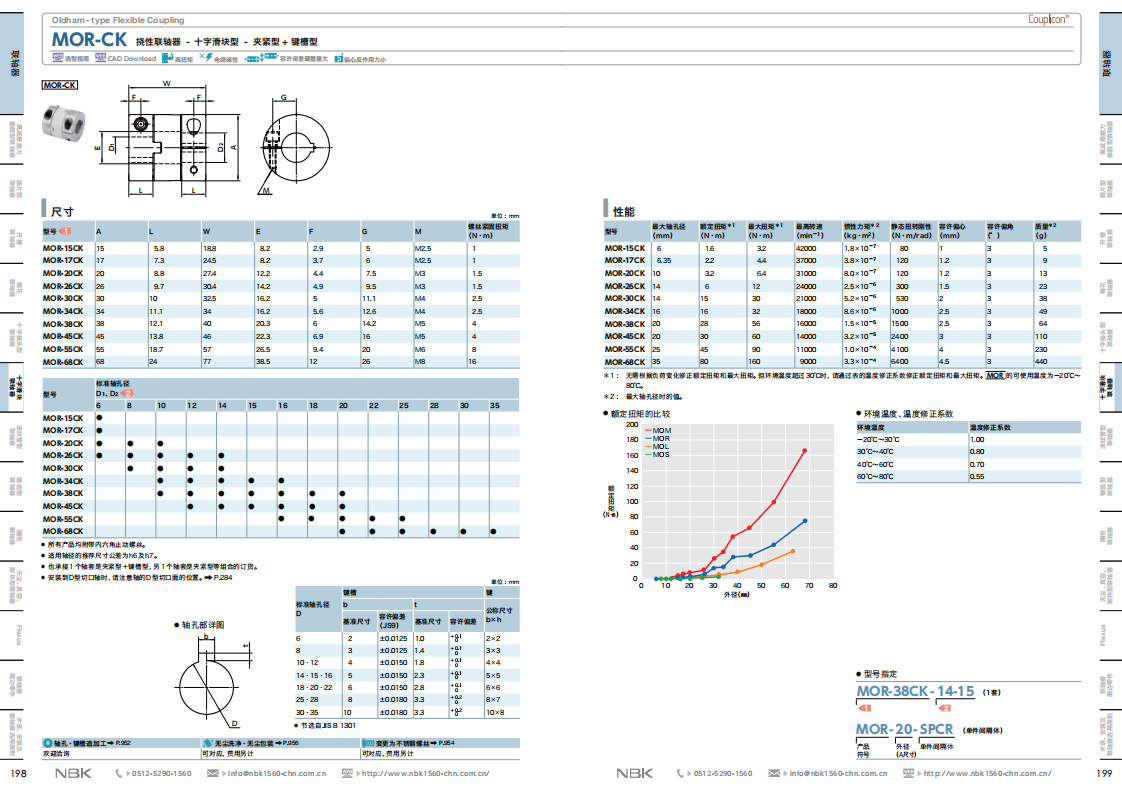Image resolution: width=1122 pixels, height=793 pixels.
Task: Click the 轴孔部详图 bore detail drawing
Action: 212,680
